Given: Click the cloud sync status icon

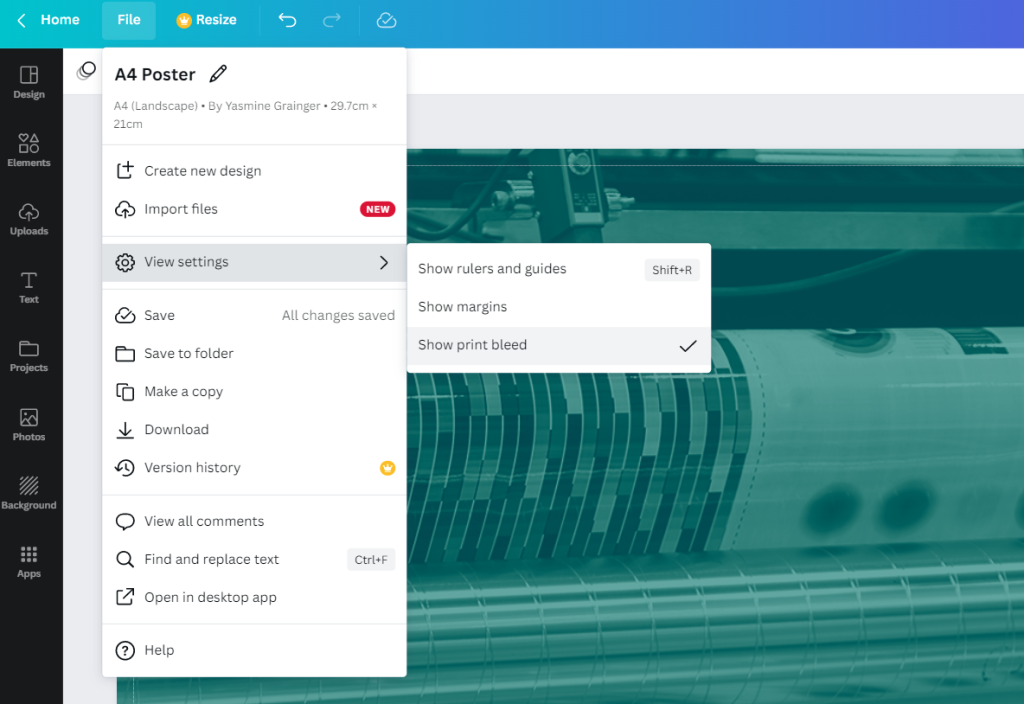Looking at the screenshot, I should pos(387,20).
